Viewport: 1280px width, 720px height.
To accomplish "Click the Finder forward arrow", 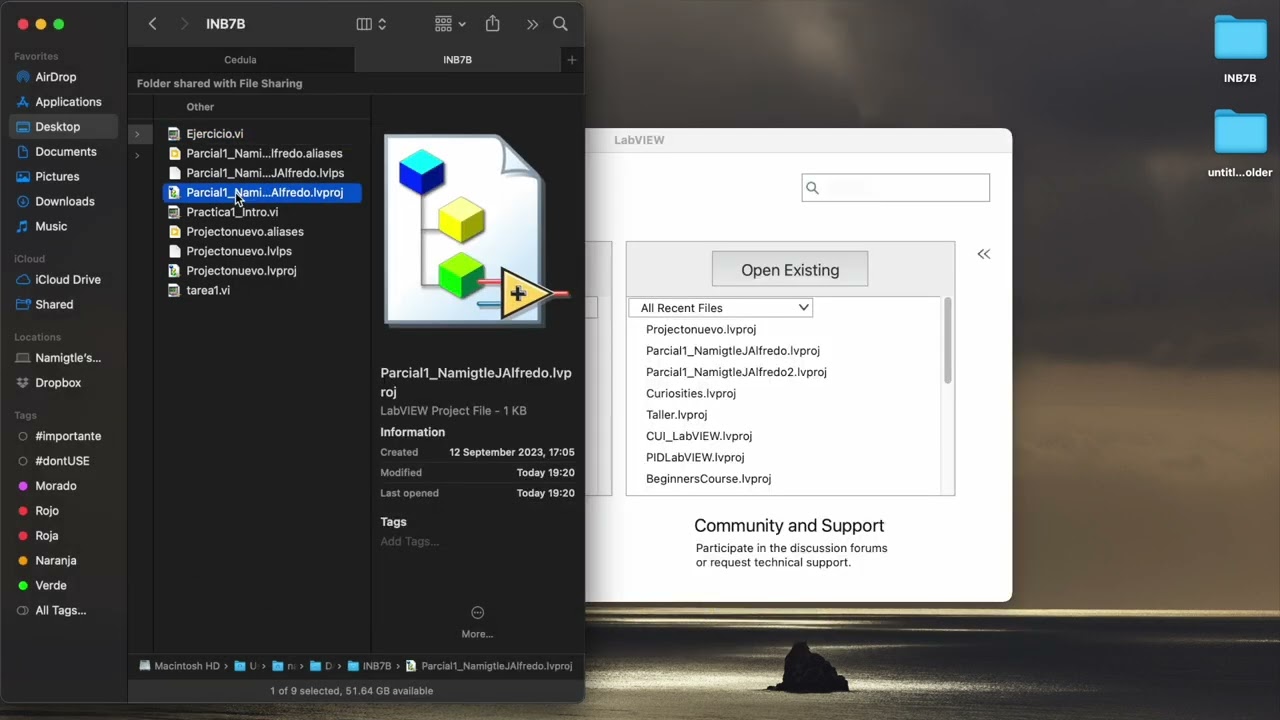I will [184, 24].
